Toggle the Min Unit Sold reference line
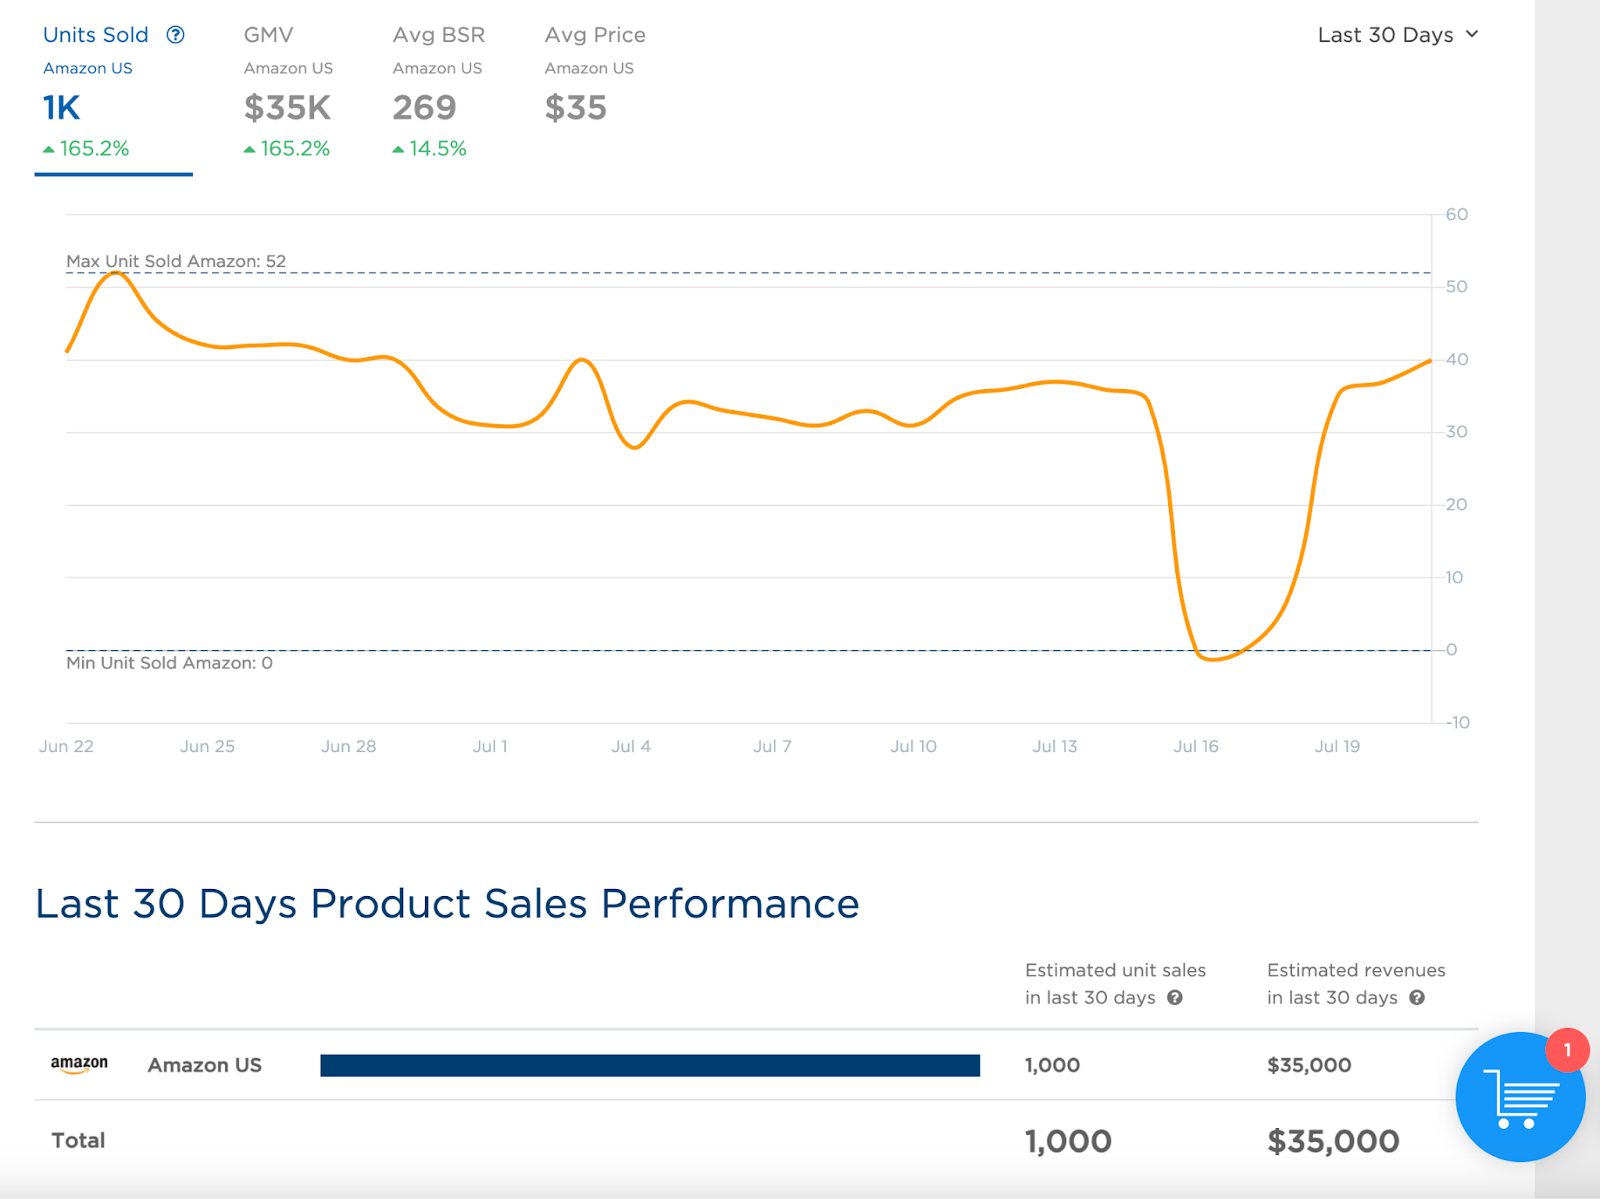The width and height of the screenshot is (1600, 1199). 165,662
